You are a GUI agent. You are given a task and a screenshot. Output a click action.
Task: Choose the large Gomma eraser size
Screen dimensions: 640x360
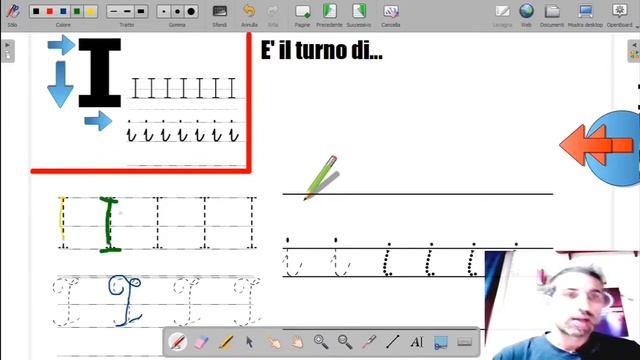click(x=191, y=11)
